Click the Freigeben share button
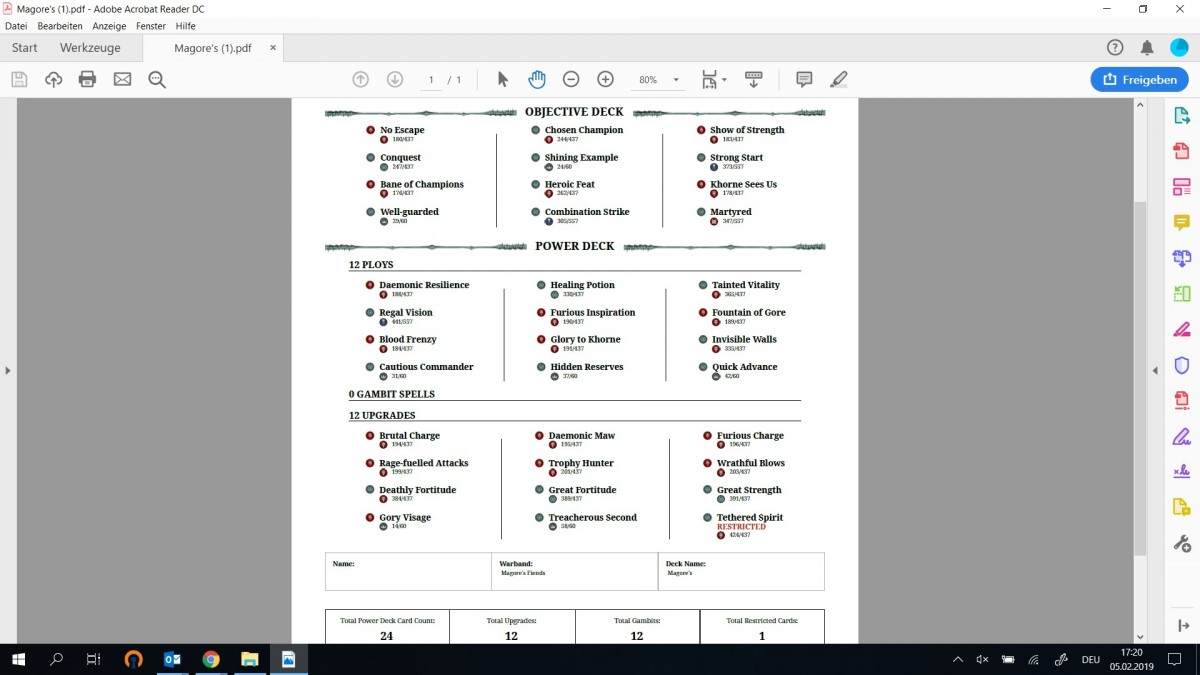 1139,79
